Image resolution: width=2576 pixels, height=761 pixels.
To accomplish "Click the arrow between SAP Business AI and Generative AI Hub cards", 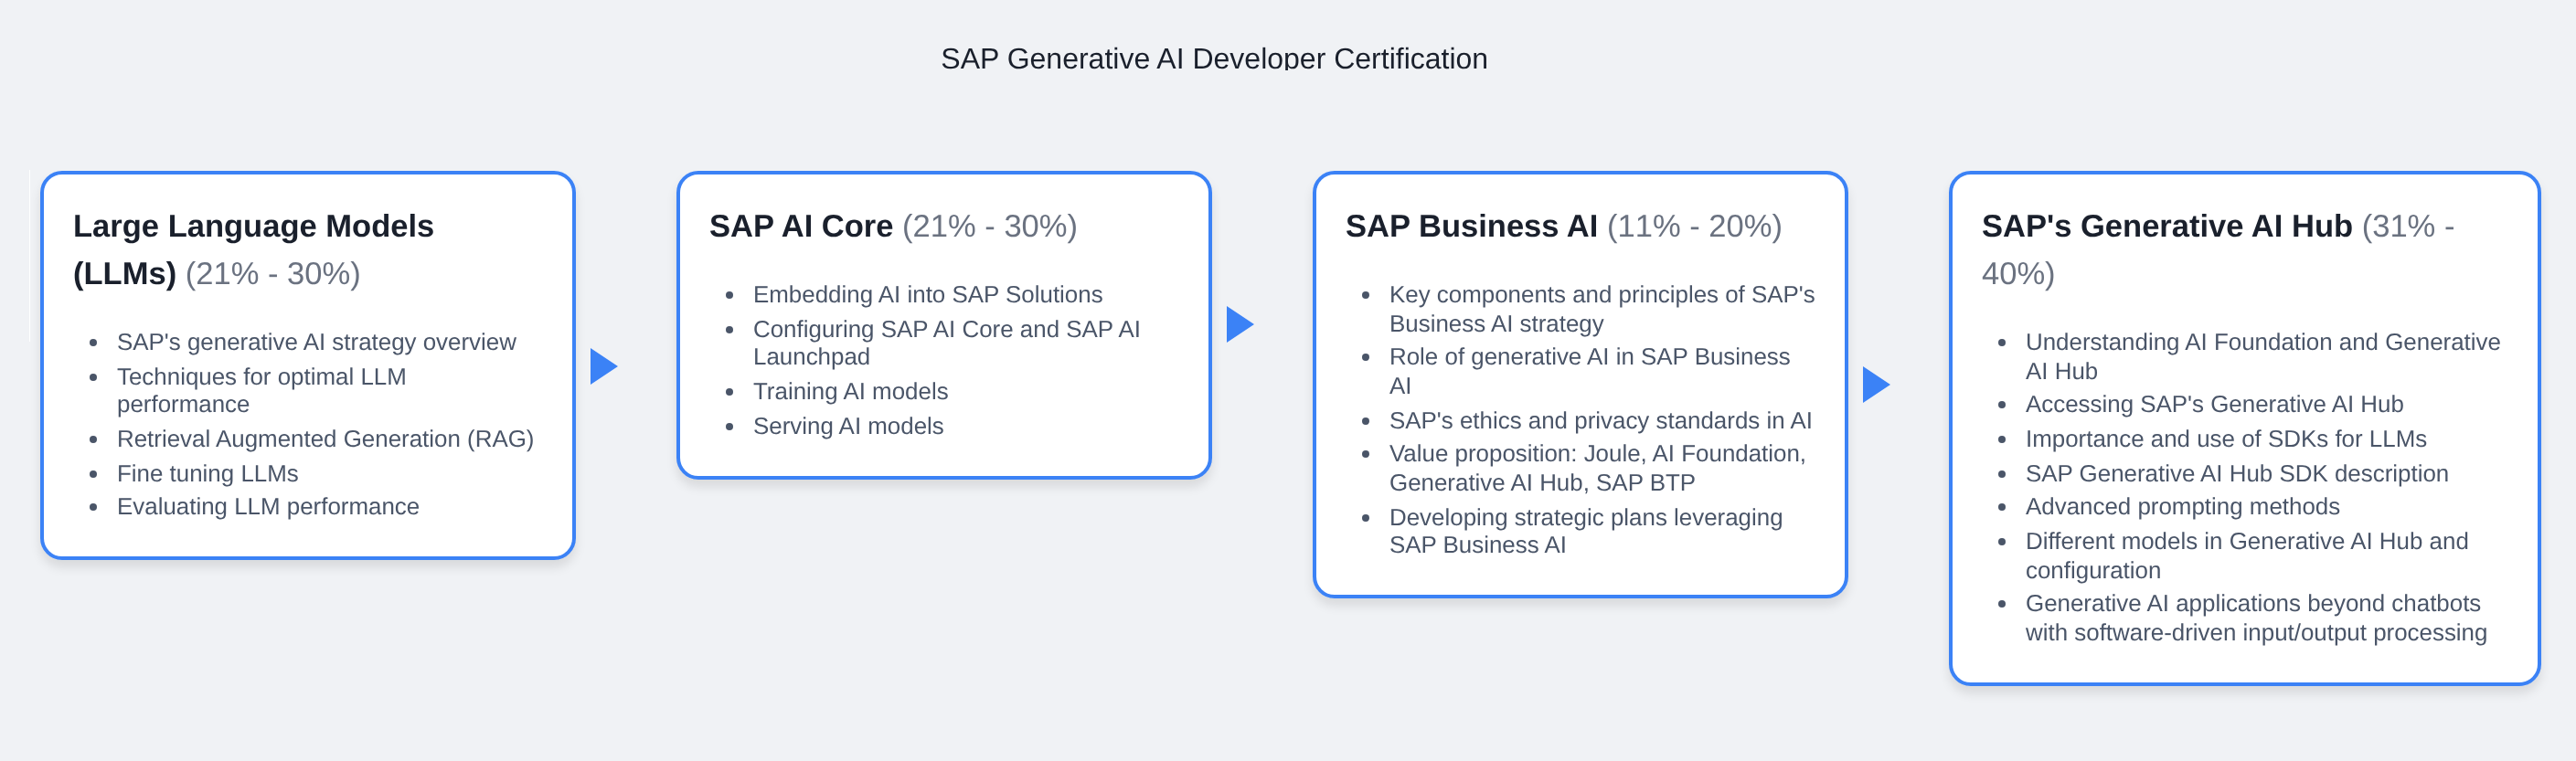I will (1875, 384).
